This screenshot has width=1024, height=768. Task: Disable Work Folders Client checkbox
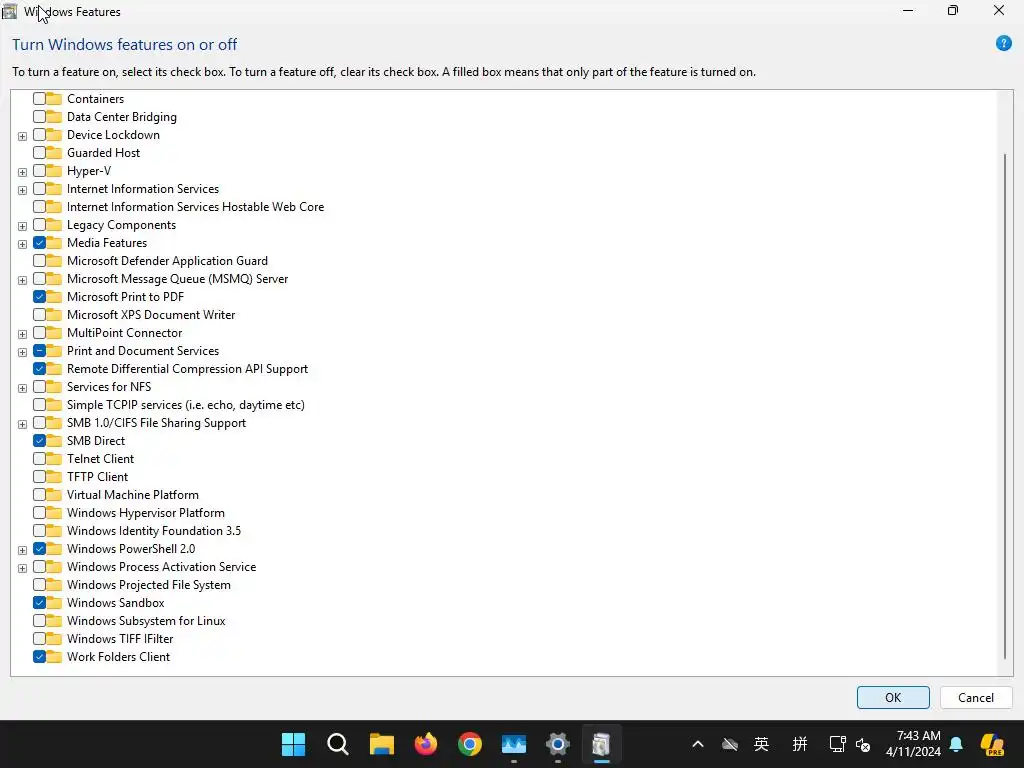point(39,657)
